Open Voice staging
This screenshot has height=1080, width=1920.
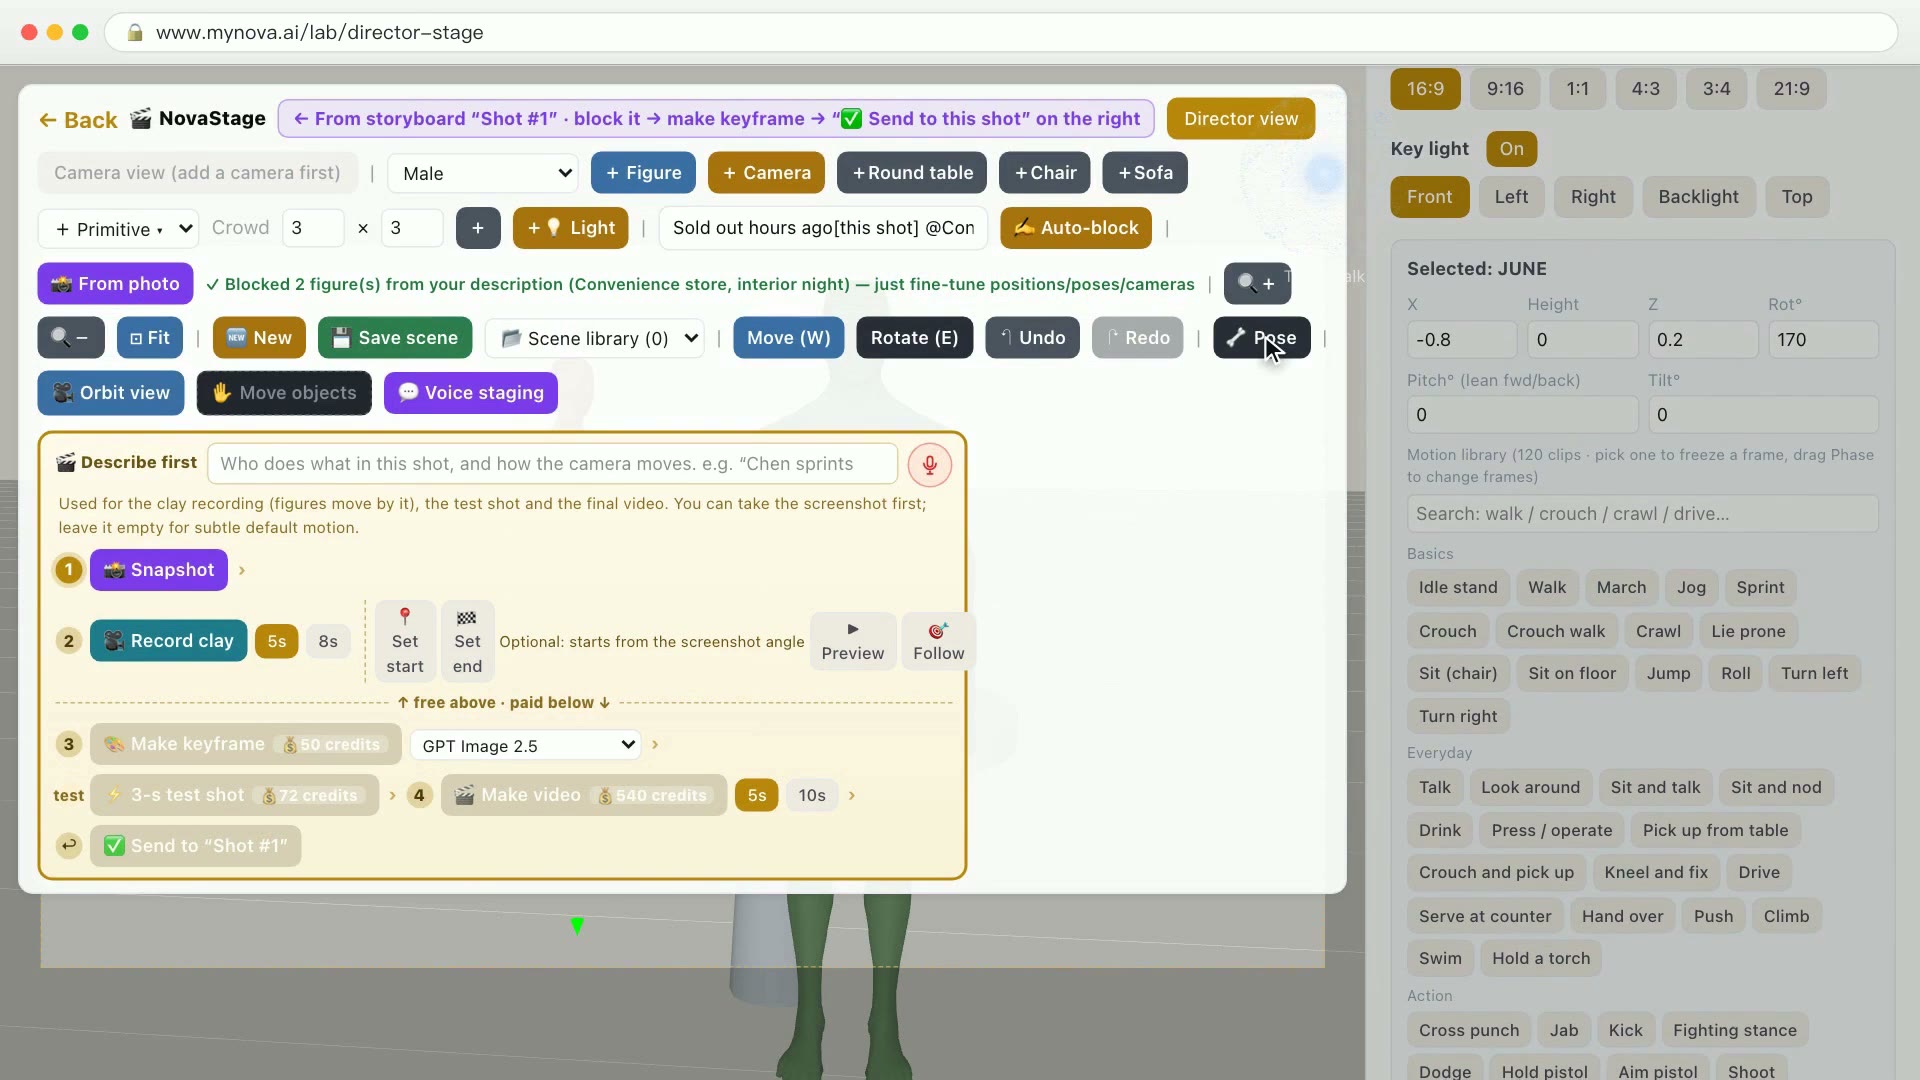471,393
